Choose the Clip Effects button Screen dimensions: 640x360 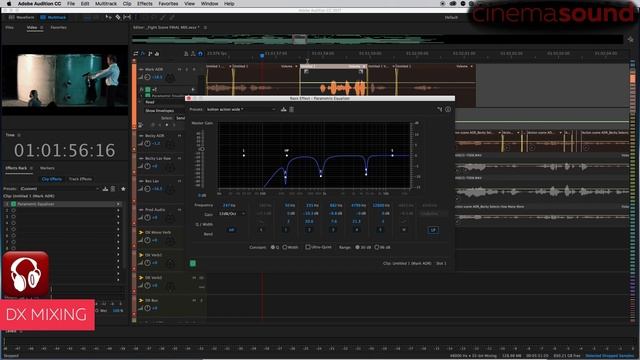51,179
